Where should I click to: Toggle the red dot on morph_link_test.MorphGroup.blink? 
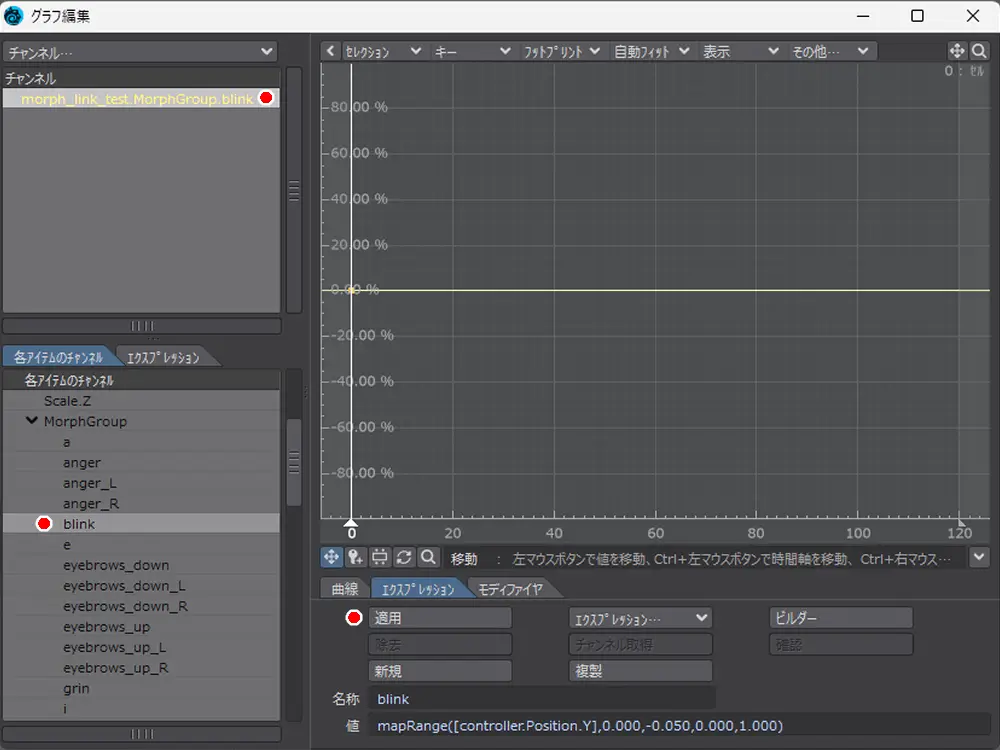click(x=266, y=98)
